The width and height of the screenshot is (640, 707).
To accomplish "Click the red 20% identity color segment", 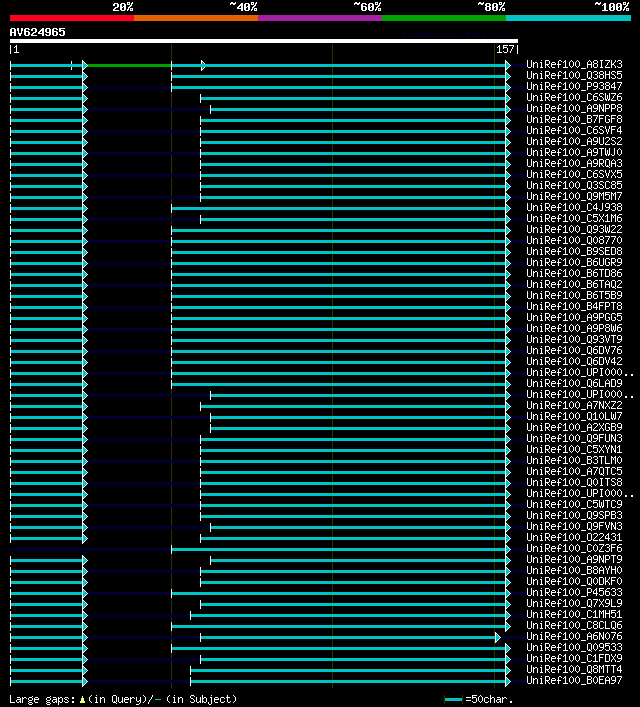I will 72,18.
